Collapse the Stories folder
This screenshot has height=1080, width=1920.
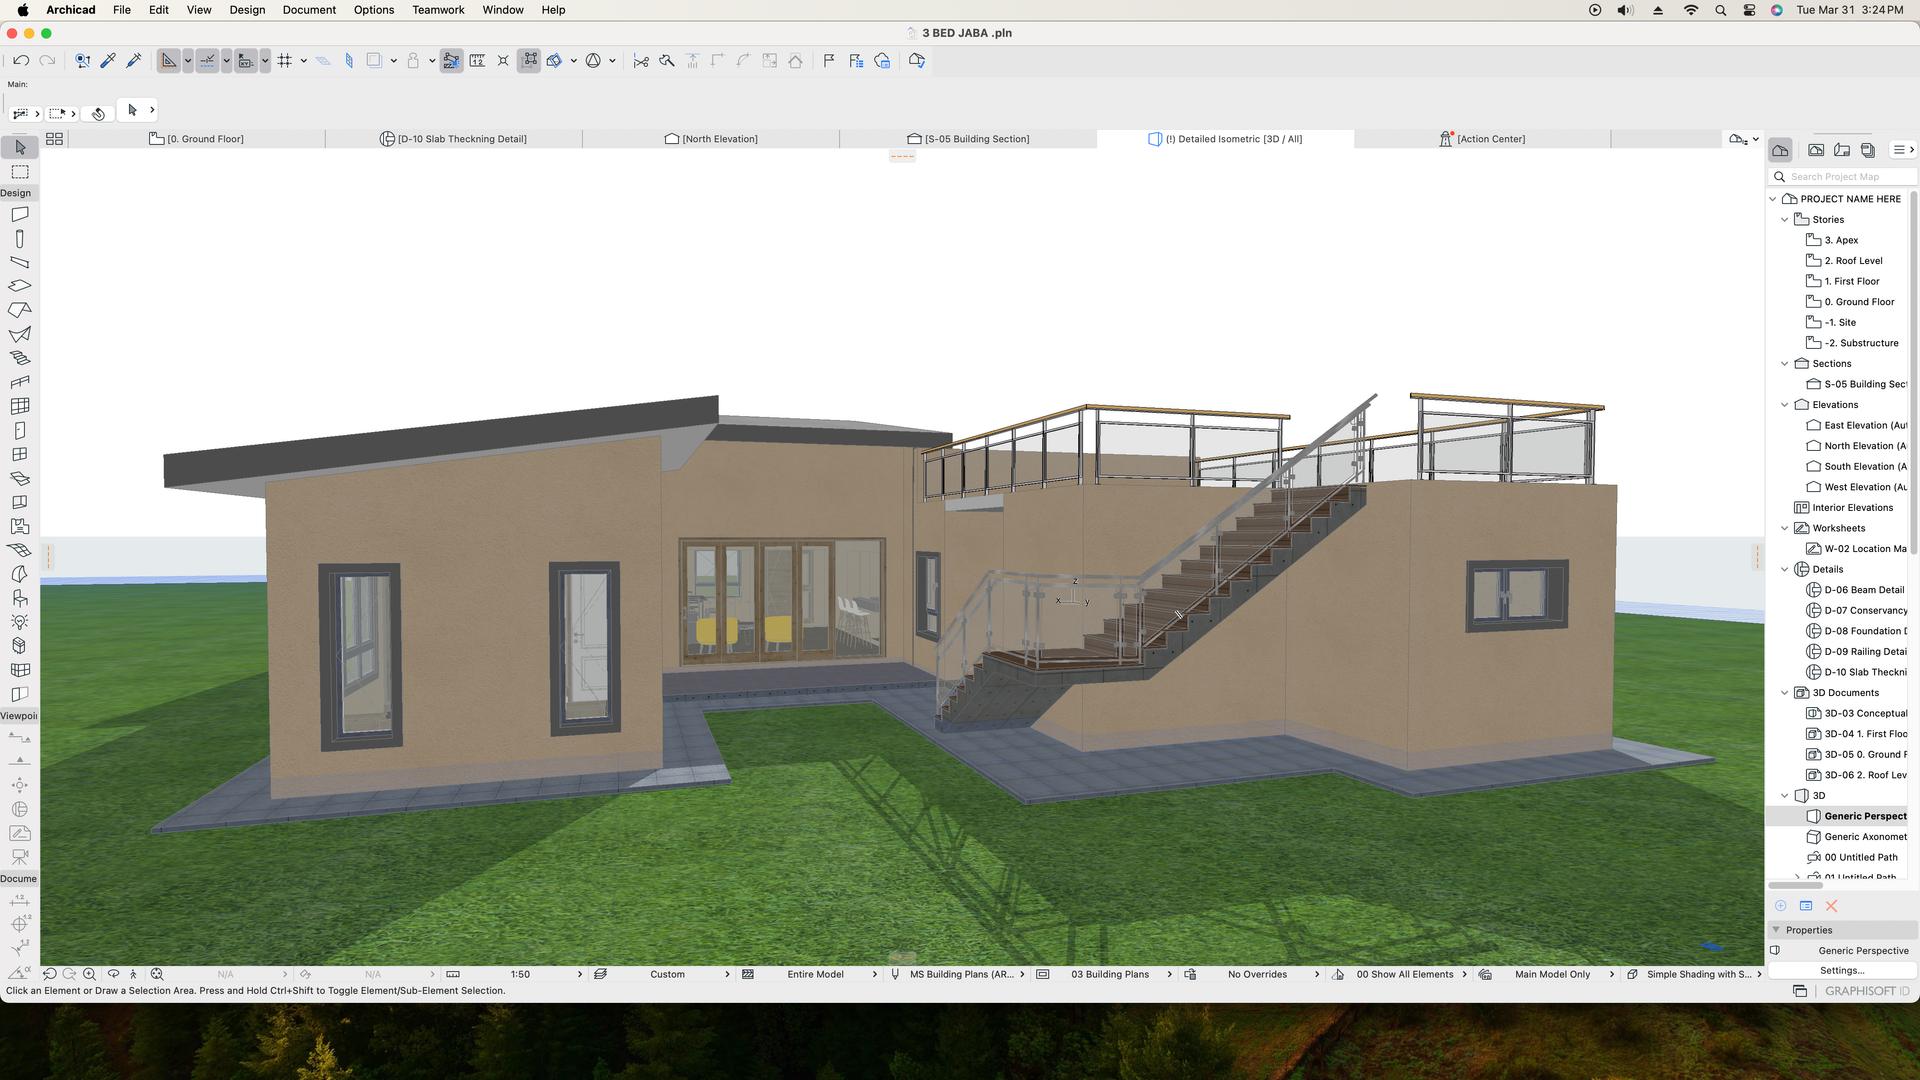[x=1785, y=220]
